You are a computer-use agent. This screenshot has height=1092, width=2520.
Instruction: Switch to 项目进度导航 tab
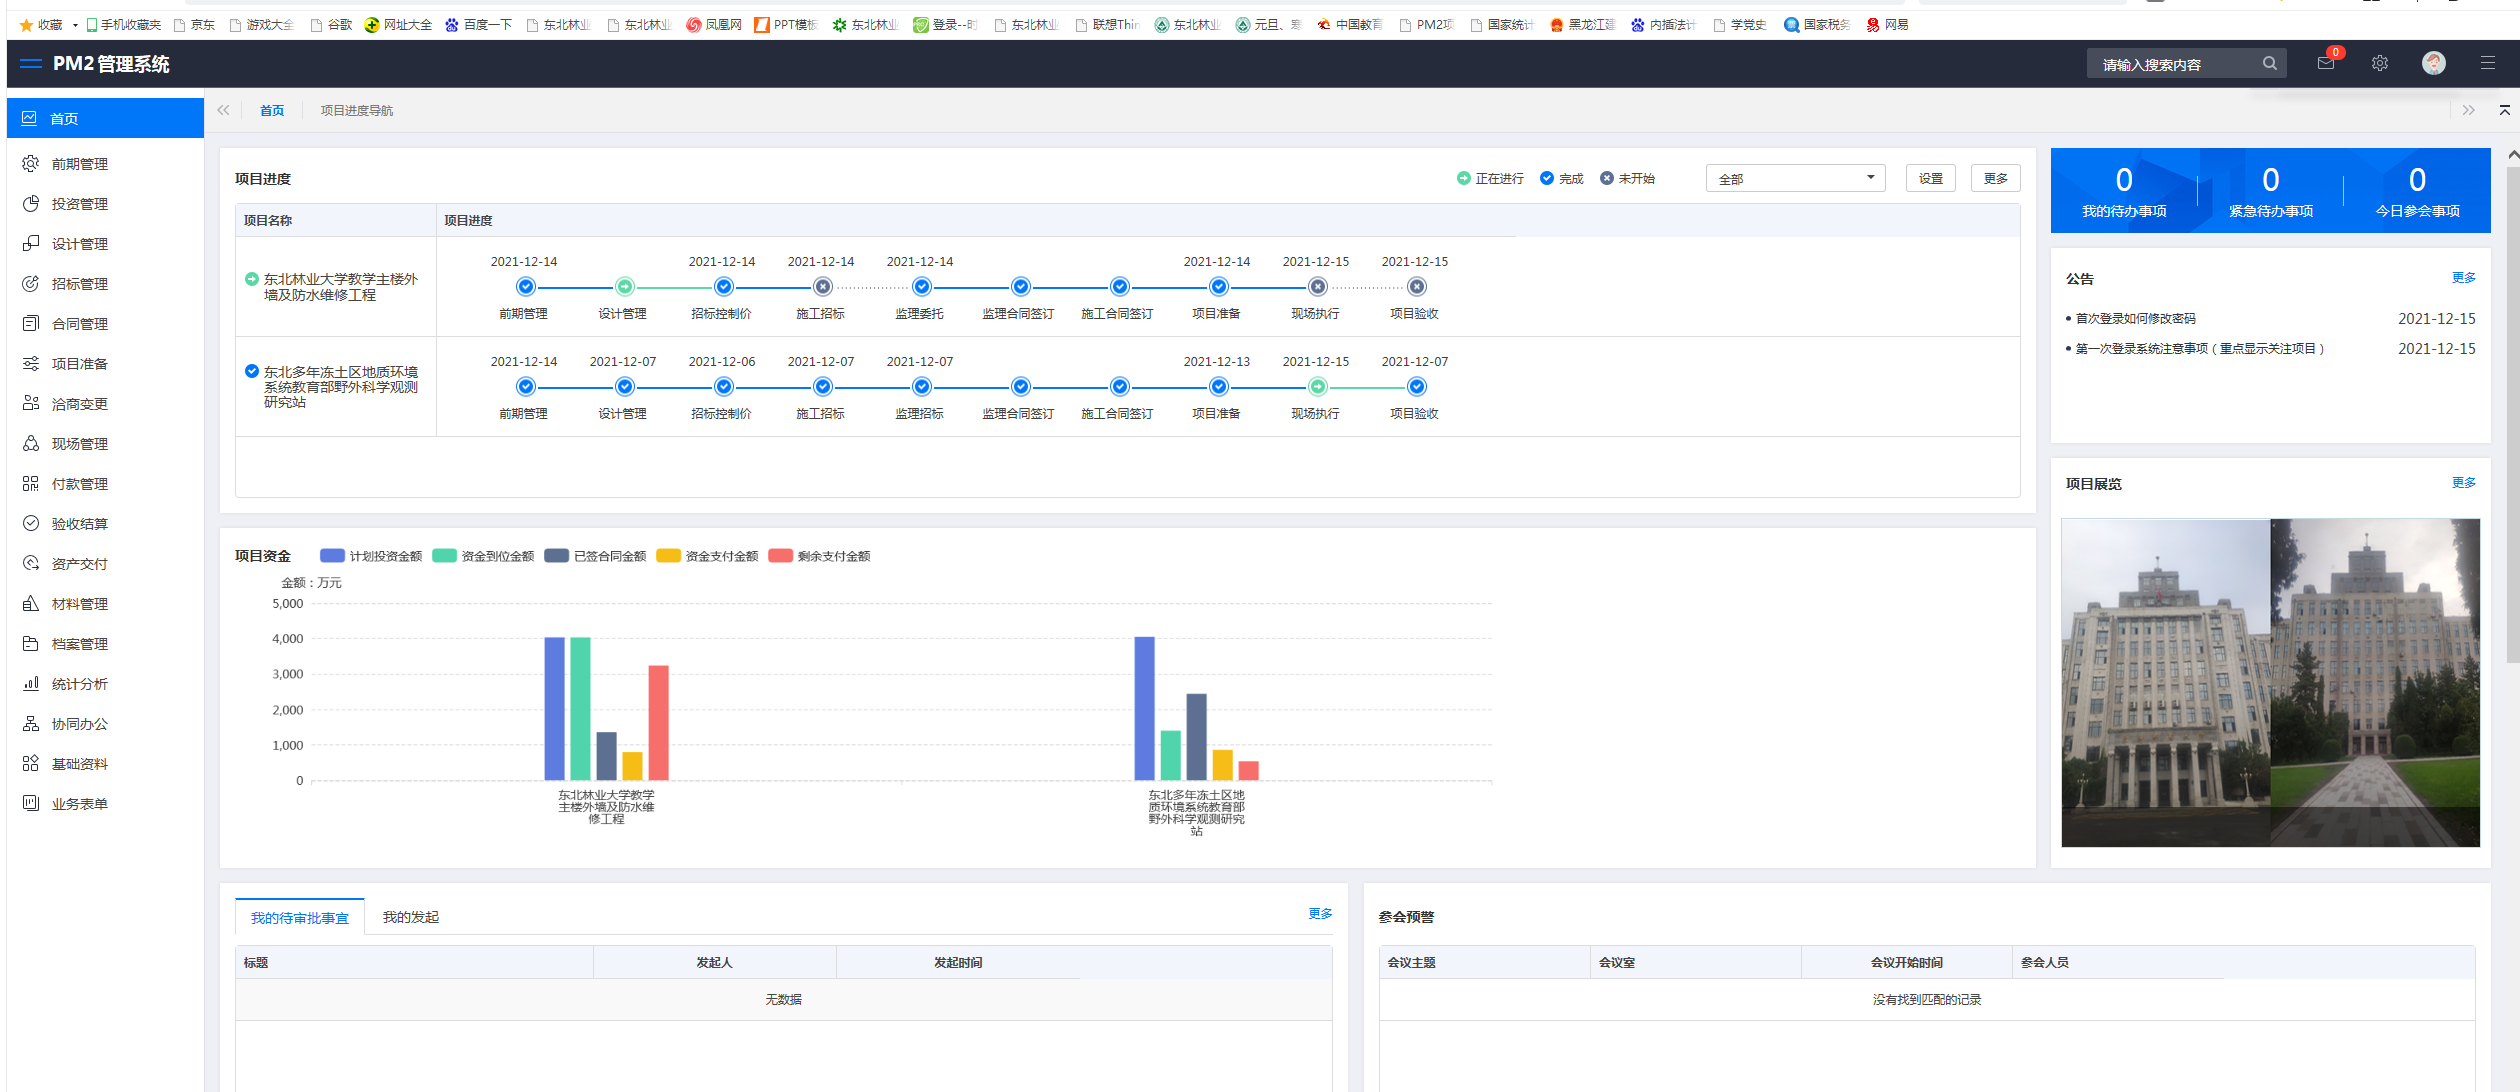click(x=356, y=111)
